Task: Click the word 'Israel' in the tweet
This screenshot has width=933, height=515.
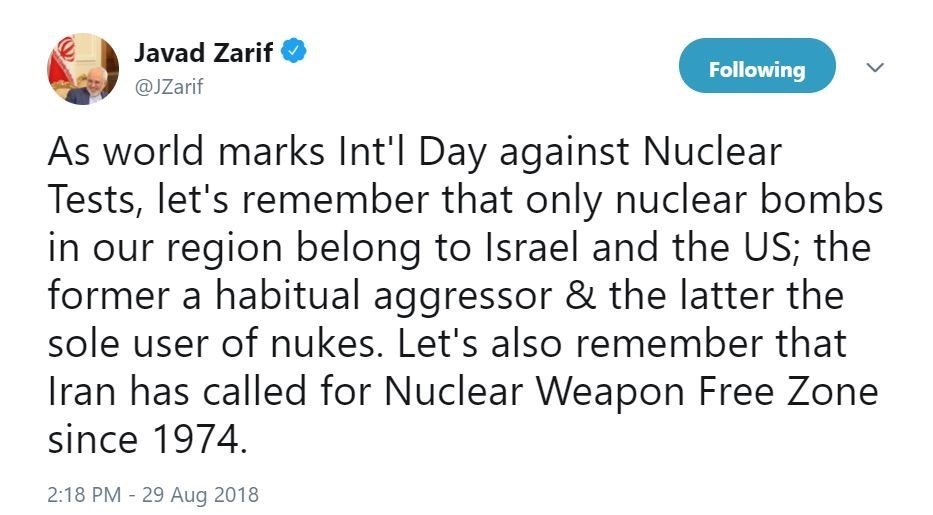Action: coord(531,247)
